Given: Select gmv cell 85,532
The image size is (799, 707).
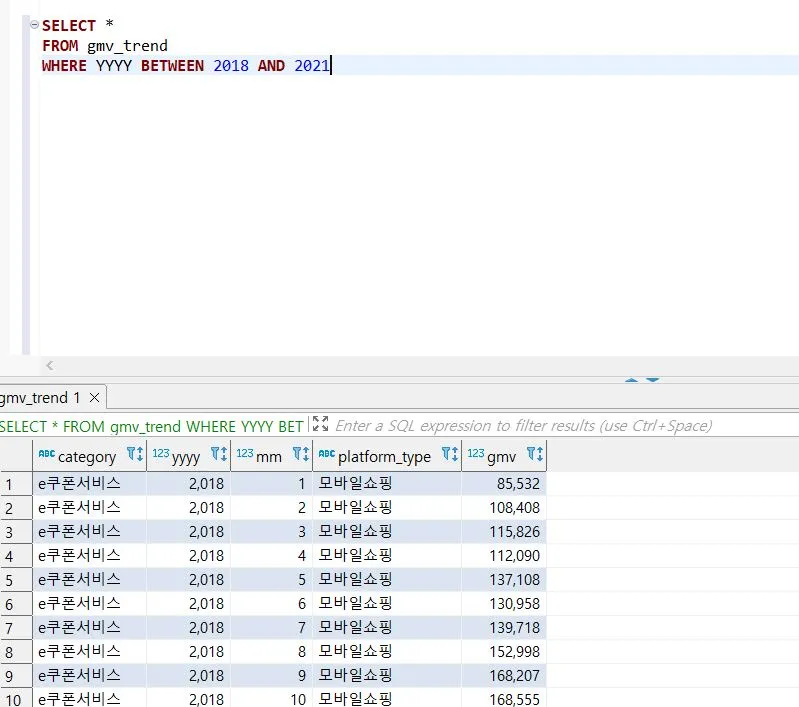Looking at the screenshot, I should [x=504, y=484].
